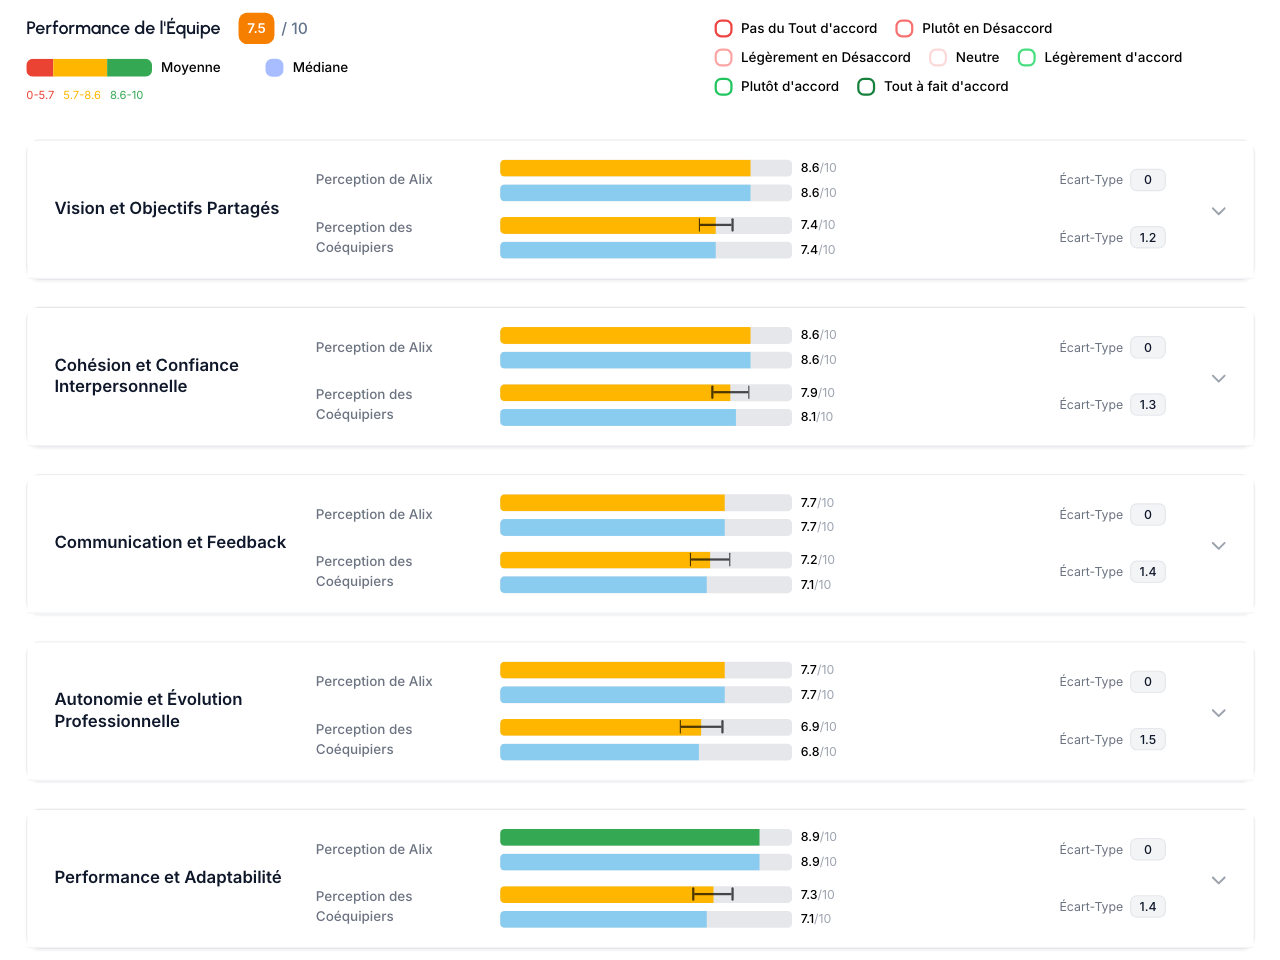Toggle the 'Pas du Tout d'accord' legend marker
The image size is (1280, 960).
click(724, 28)
